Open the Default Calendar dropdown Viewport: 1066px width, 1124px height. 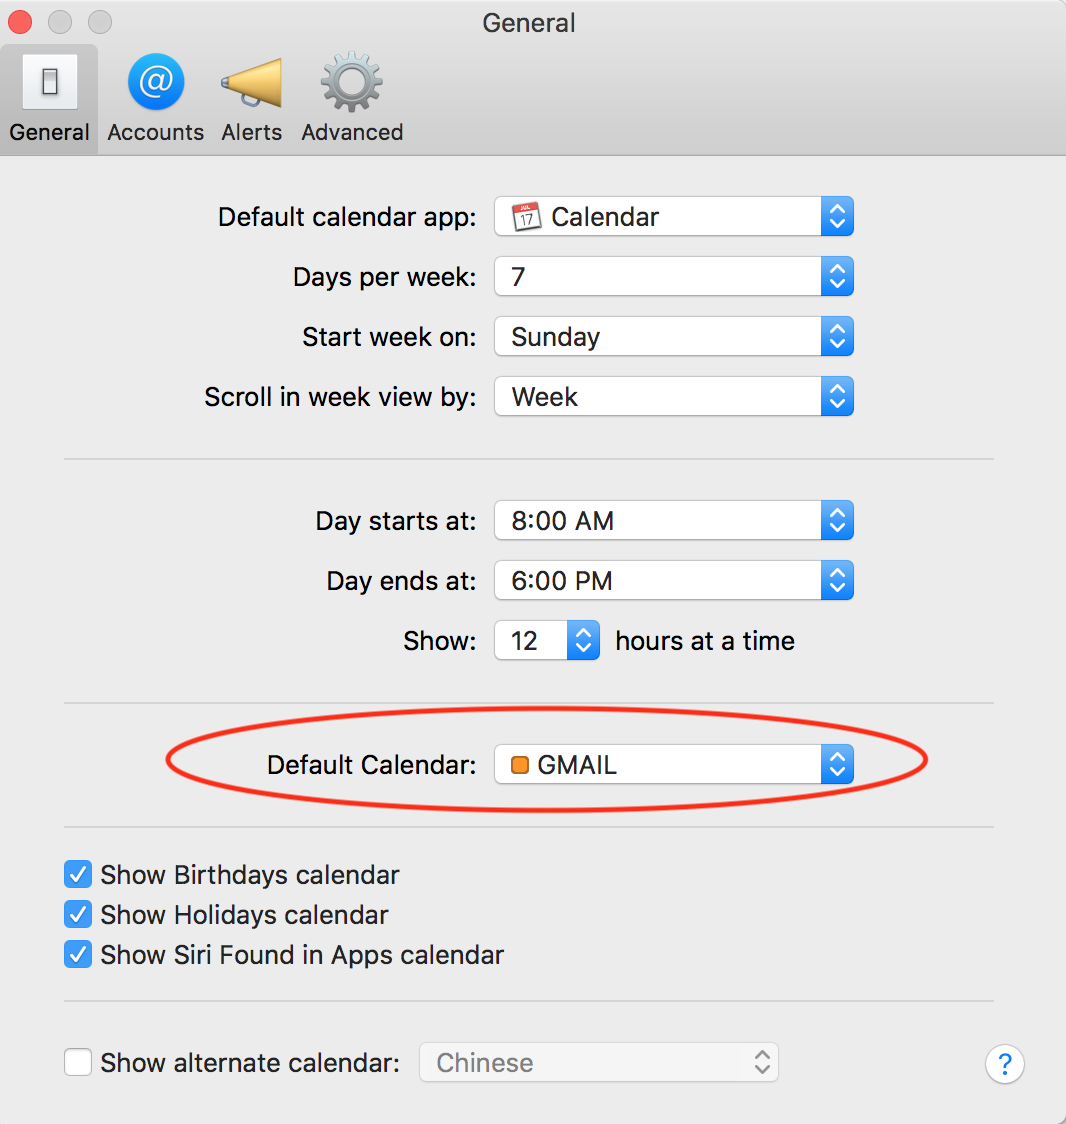[837, 763]
